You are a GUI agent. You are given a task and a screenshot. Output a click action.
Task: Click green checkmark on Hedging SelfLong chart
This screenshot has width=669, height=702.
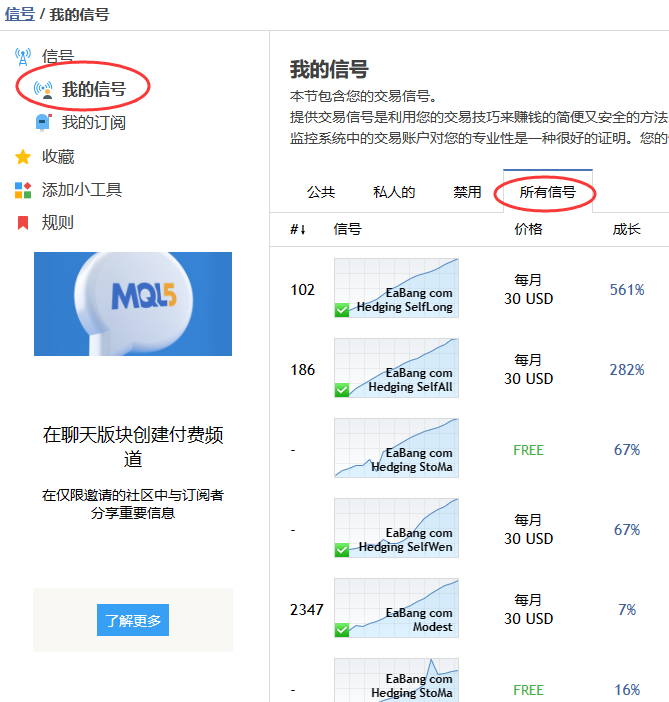[x=342, y=310]
